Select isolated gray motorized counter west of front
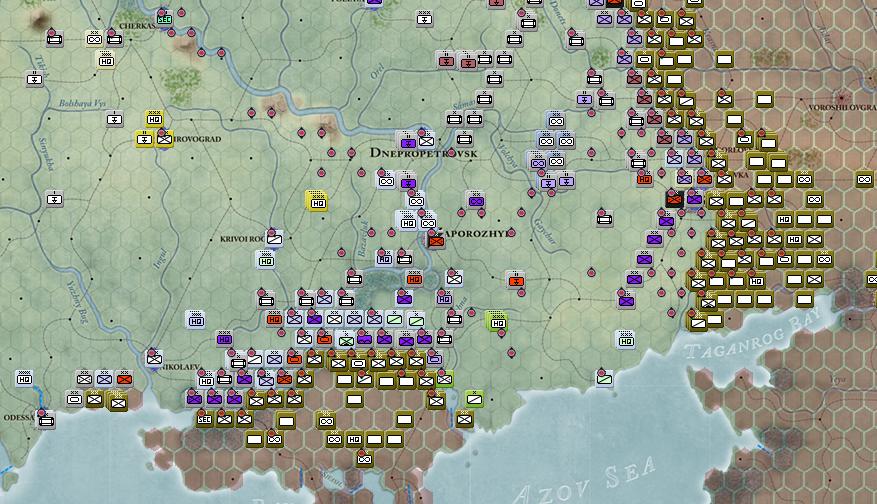Screen dimensions: 877x504 [x=604, y=219]
